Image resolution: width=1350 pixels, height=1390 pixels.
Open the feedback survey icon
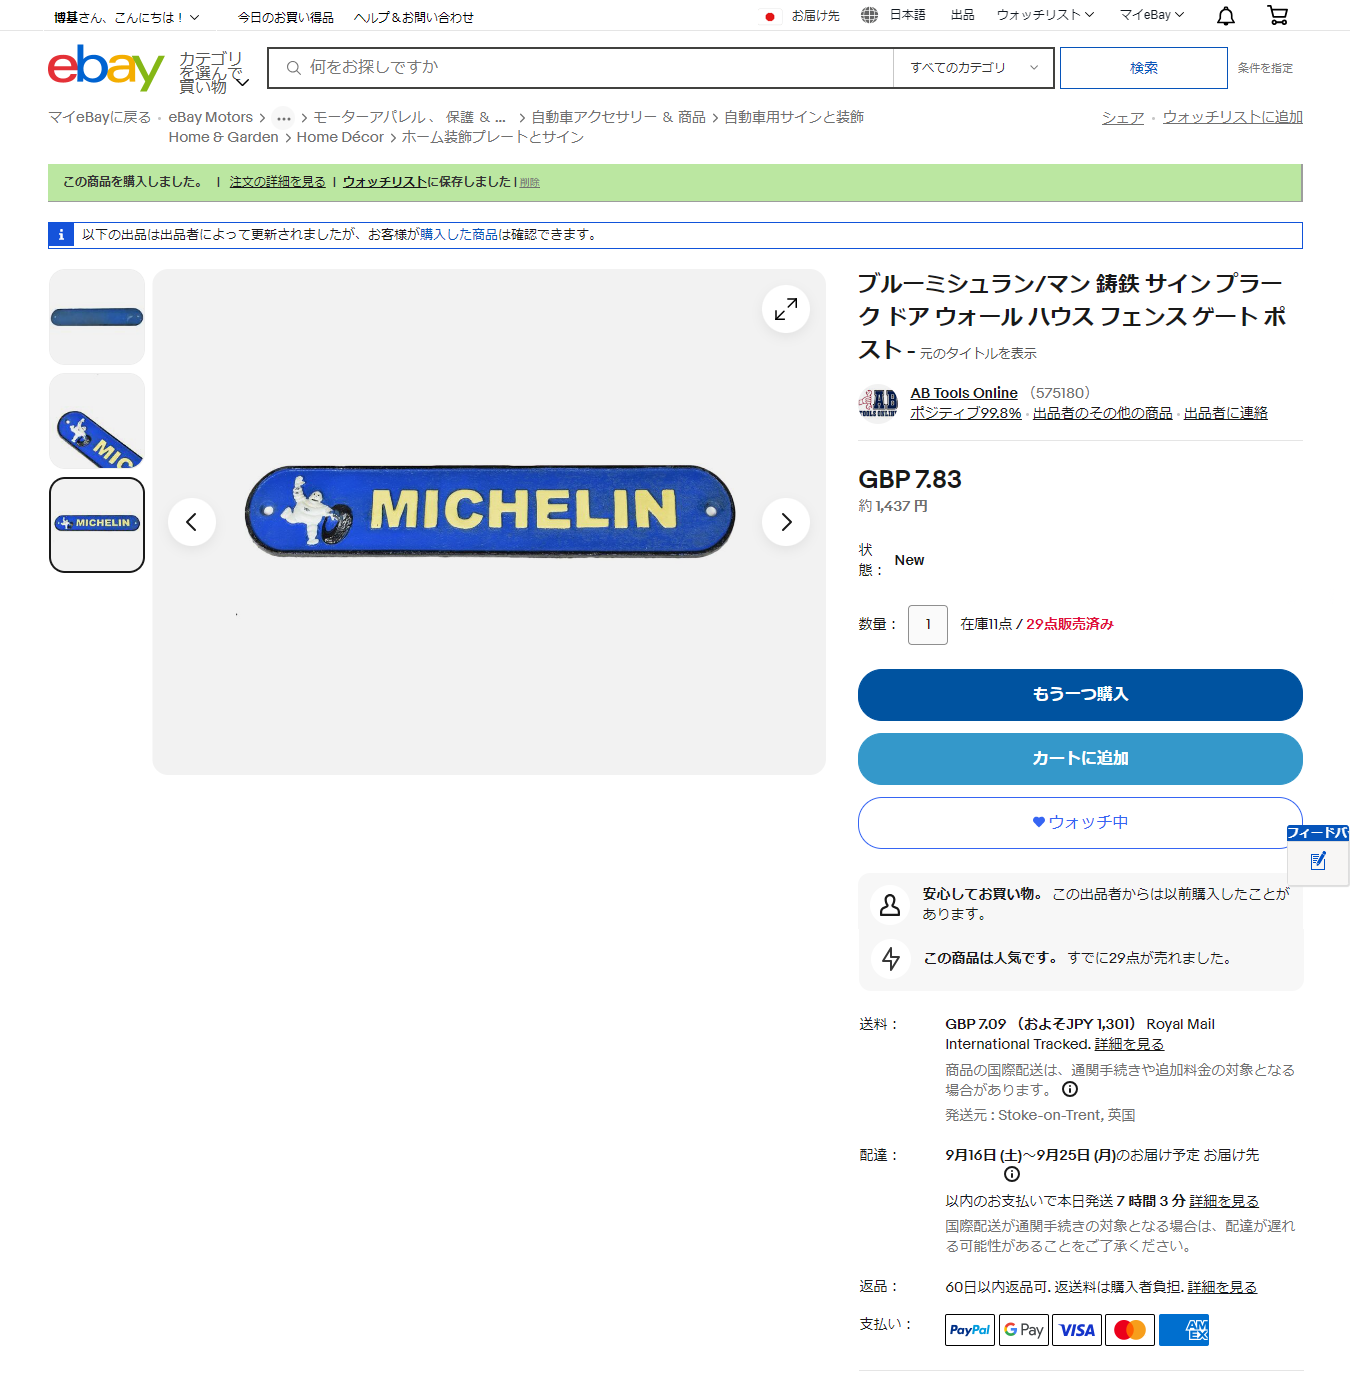pyautogui.click(x=1318, y=860)
